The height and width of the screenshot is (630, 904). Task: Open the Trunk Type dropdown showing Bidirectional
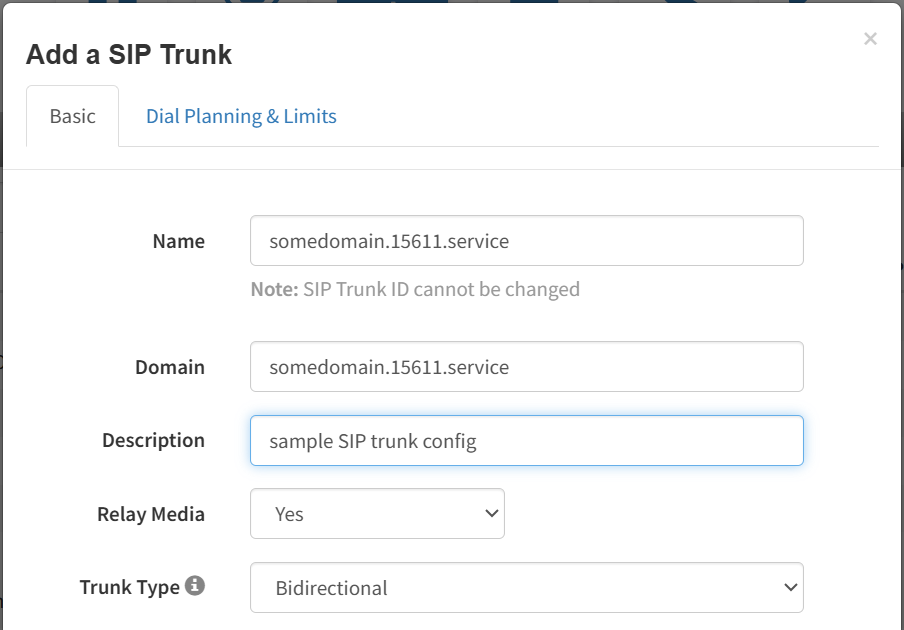526,587
